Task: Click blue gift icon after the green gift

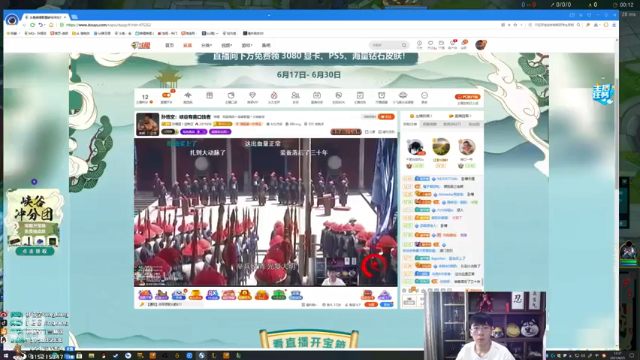Action: pyautogui.click(x=296, y=295)
